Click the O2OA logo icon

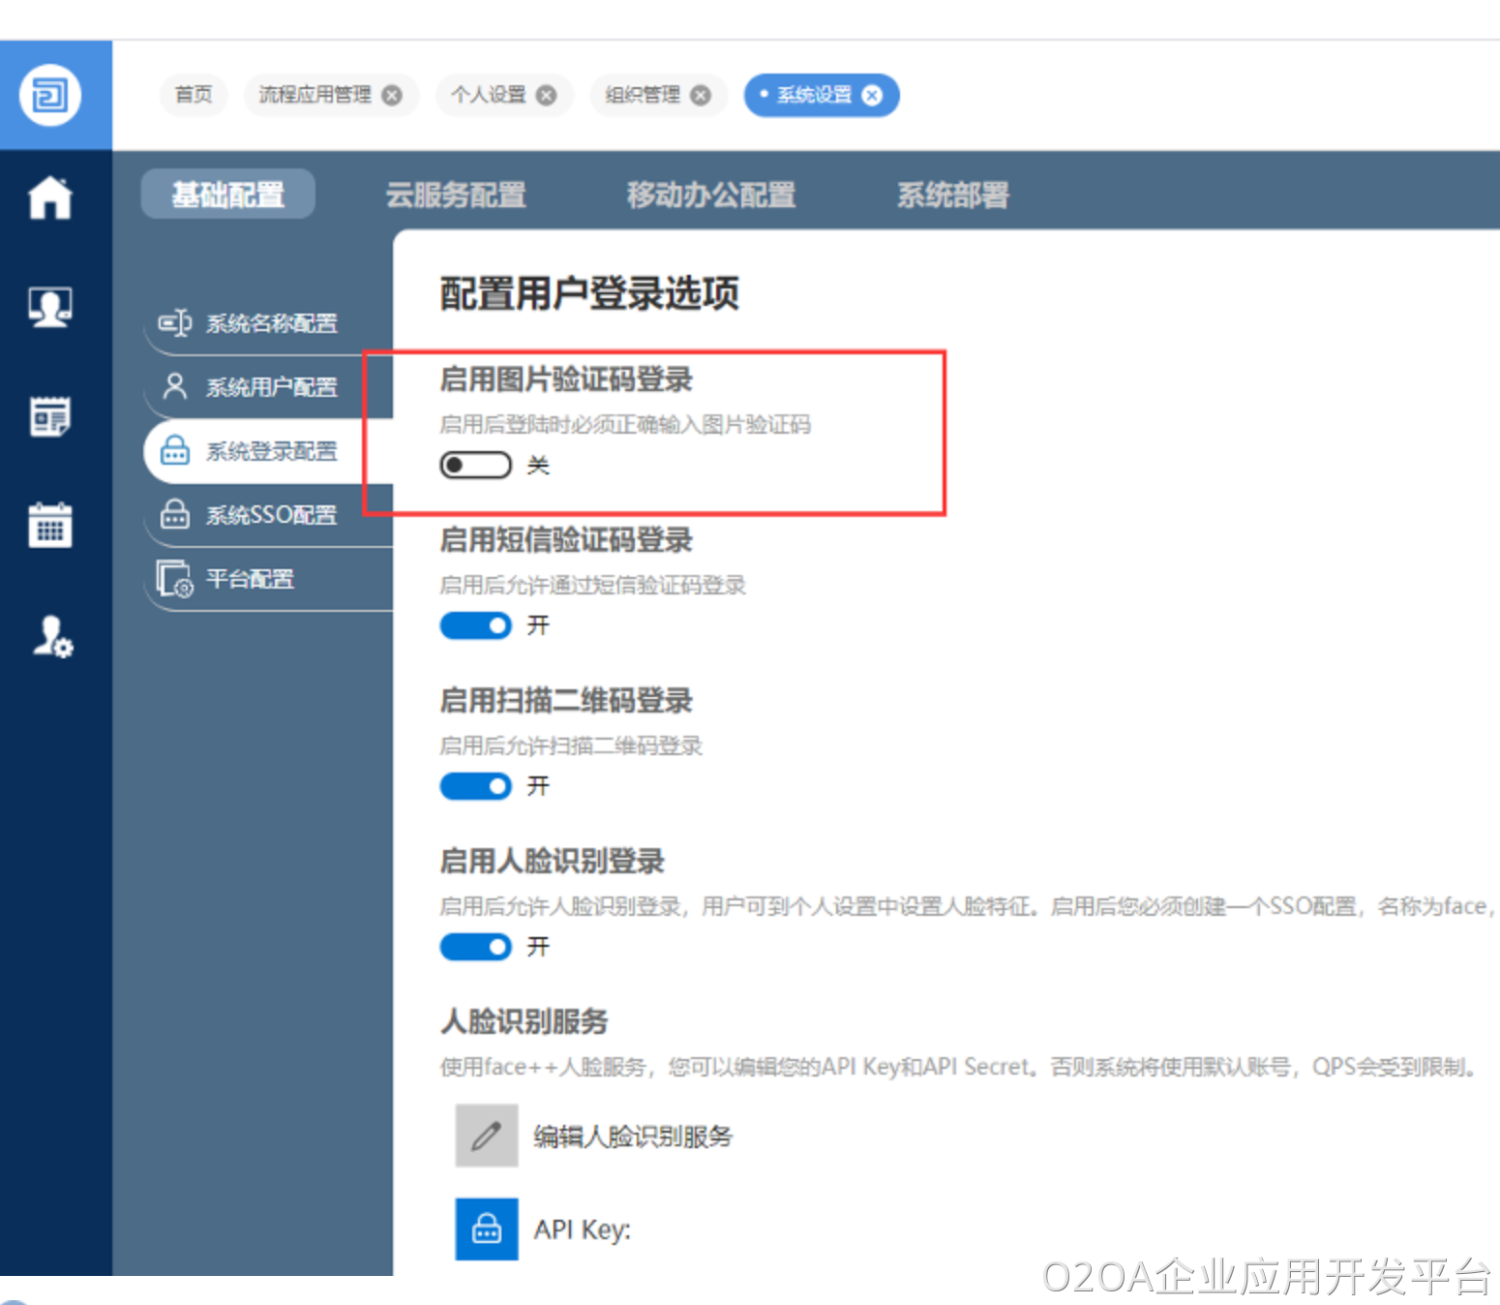(x=50, y=96)
